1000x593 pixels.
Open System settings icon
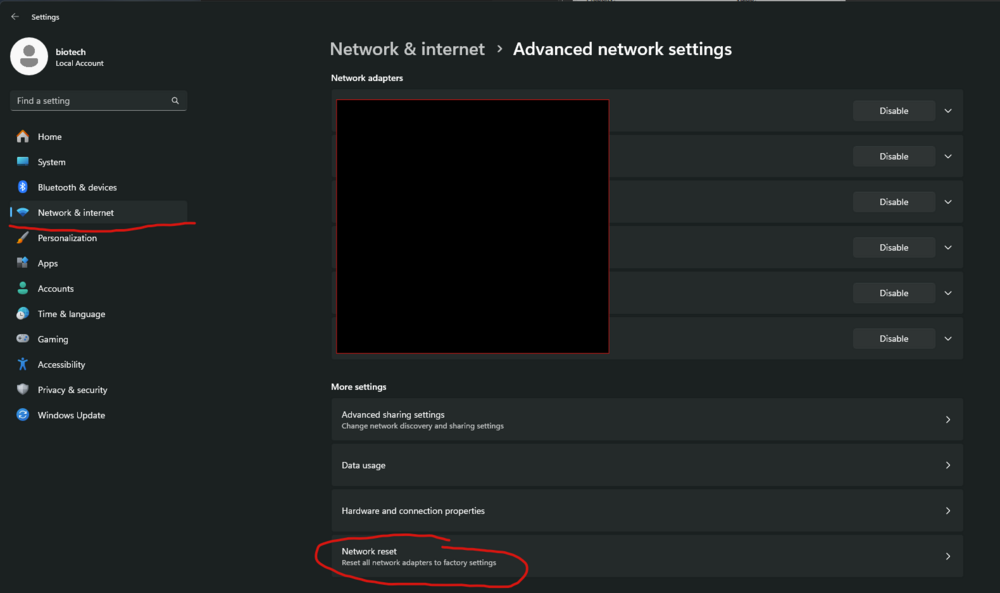tap(23, 162)
